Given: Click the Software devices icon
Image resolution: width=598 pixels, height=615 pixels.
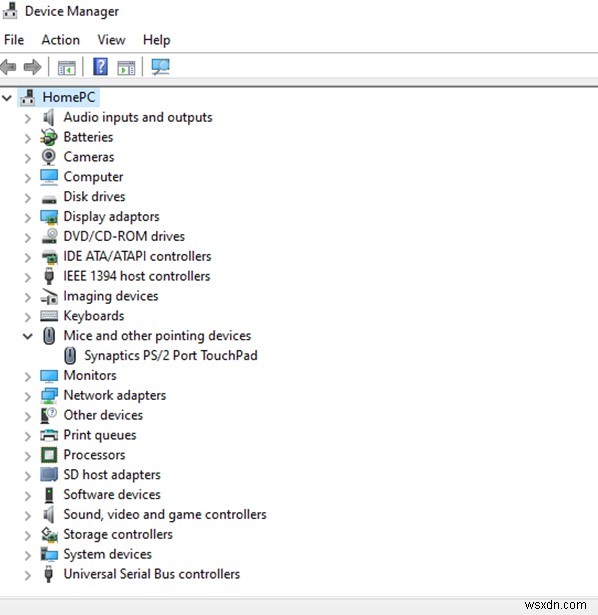Looking at the screenshot, I should [x=49, y=495].
